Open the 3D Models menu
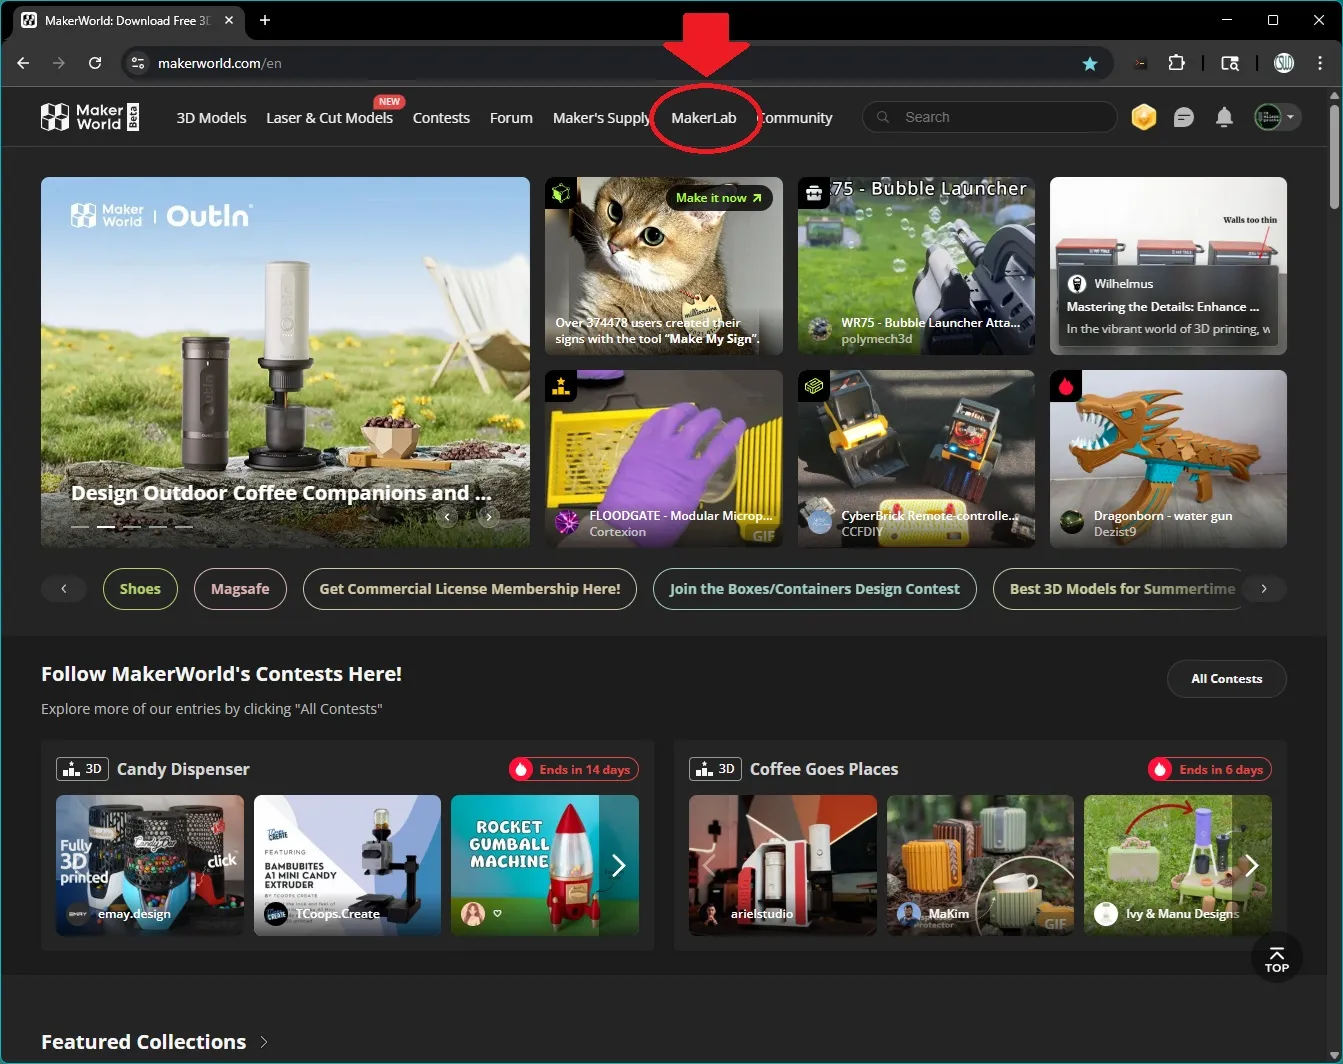Screen dimensions: 1343x1064 [211, 118]
